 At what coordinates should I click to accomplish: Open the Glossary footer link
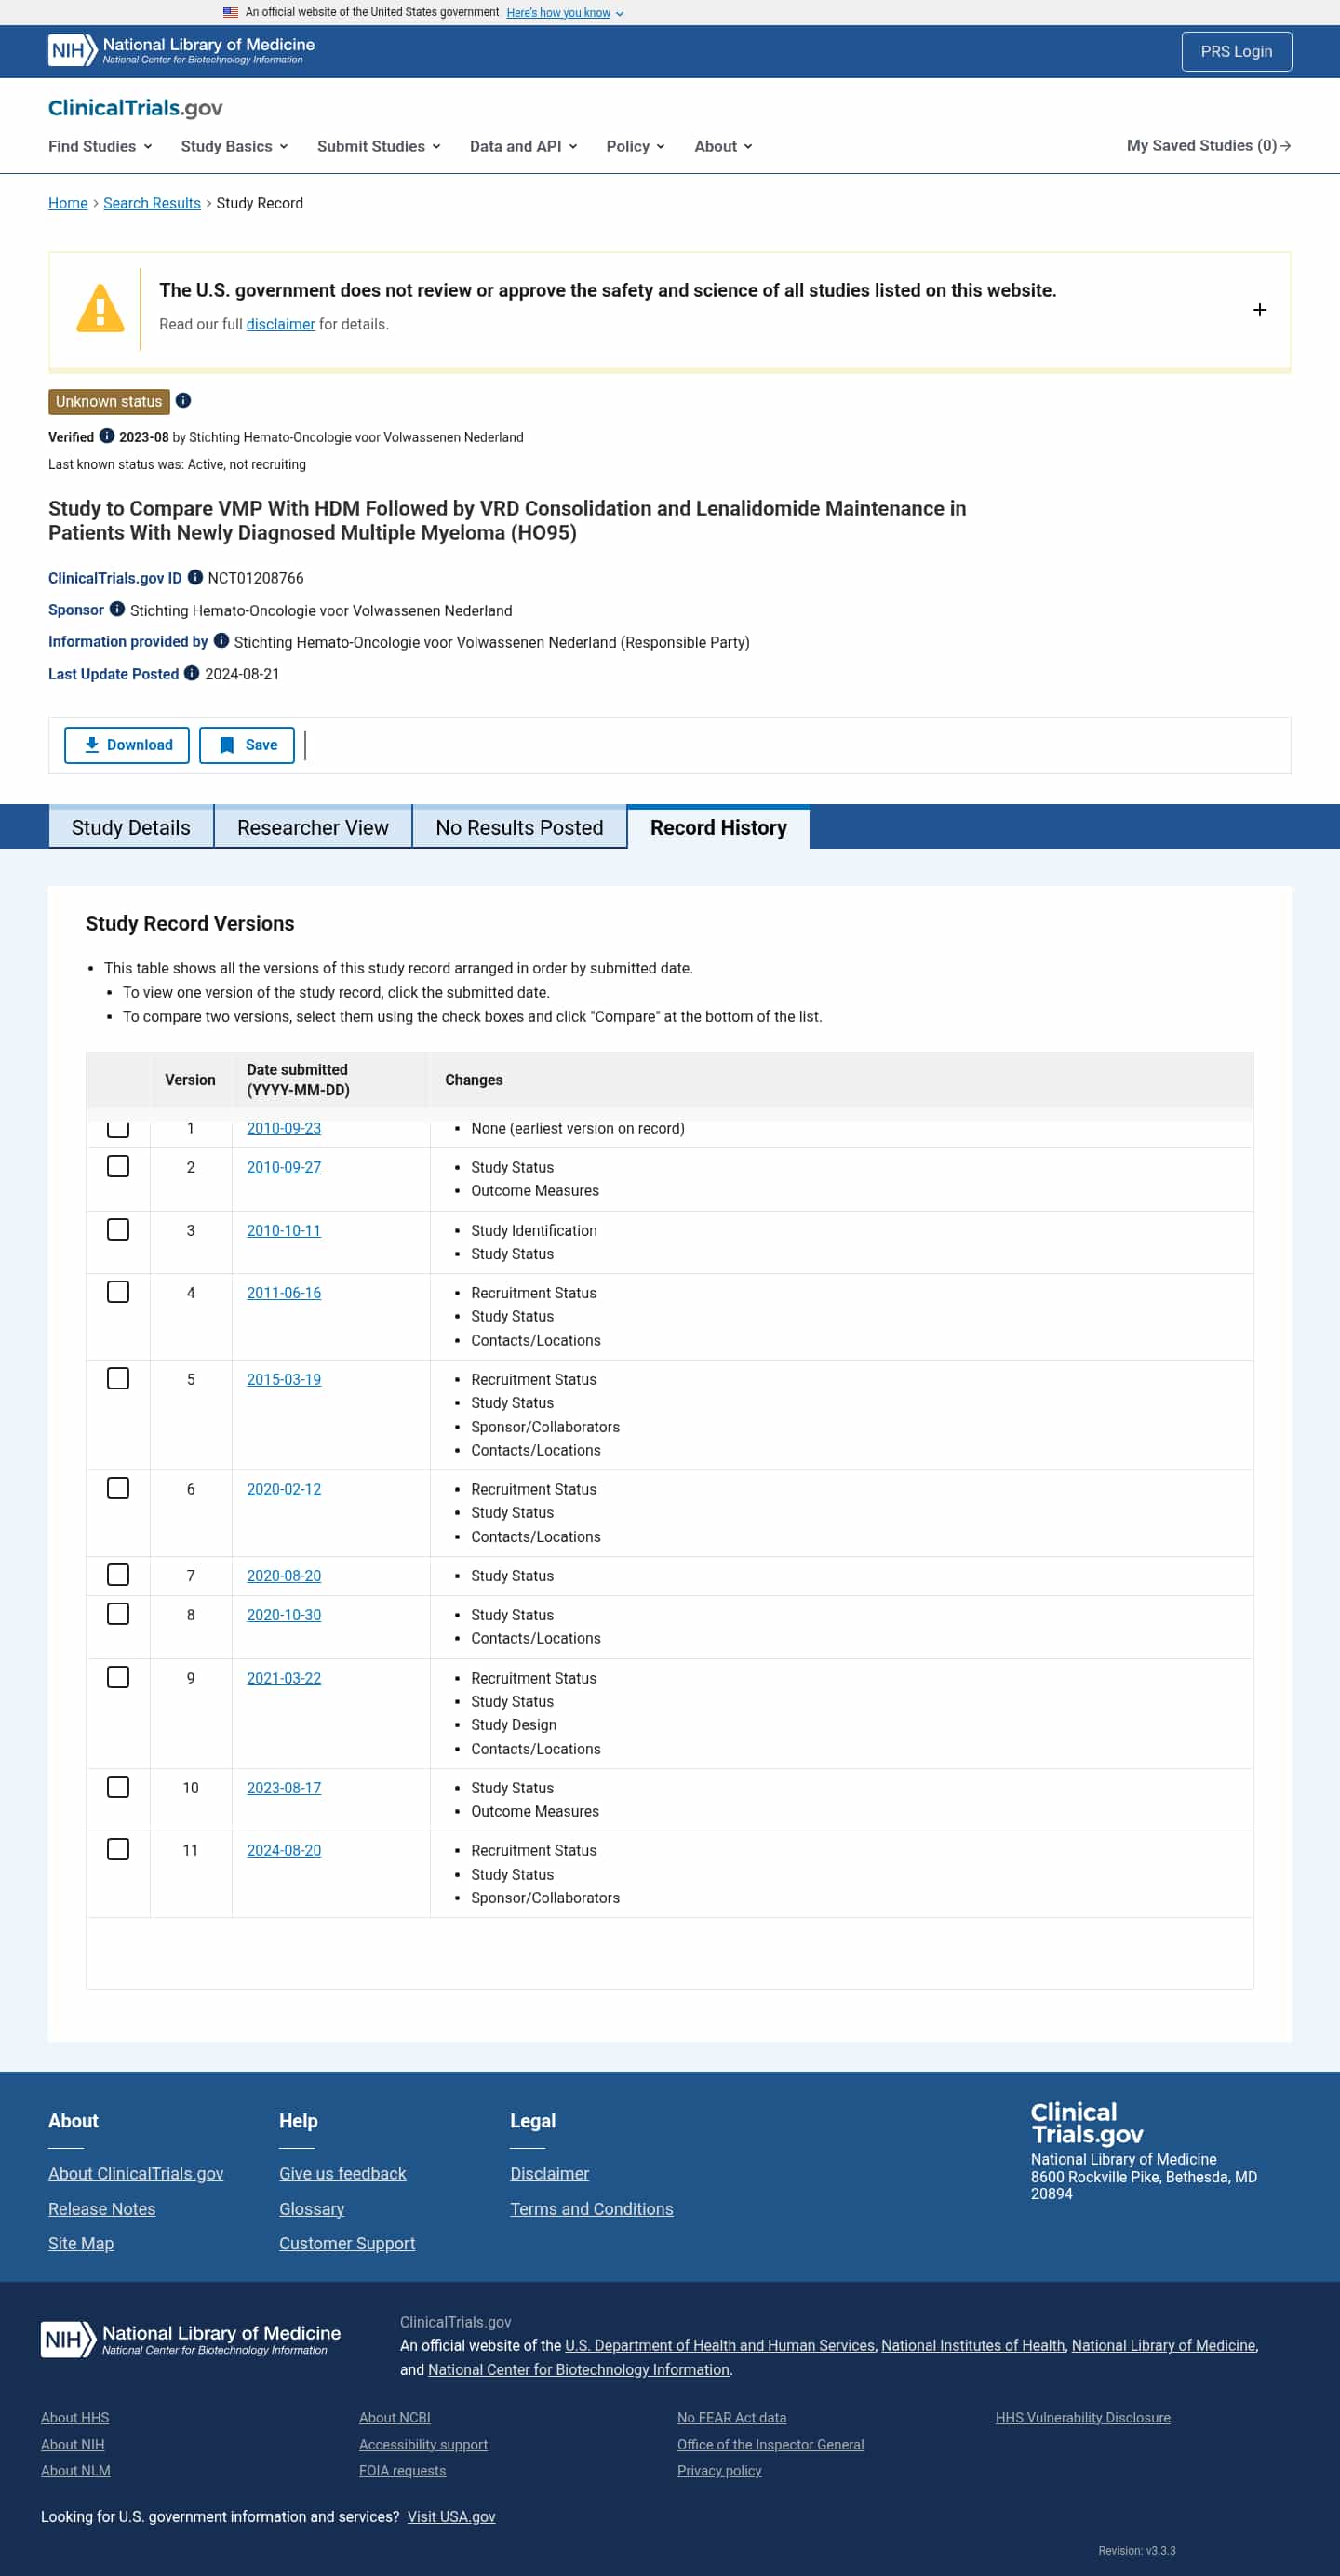click(x=312, y=2208)
